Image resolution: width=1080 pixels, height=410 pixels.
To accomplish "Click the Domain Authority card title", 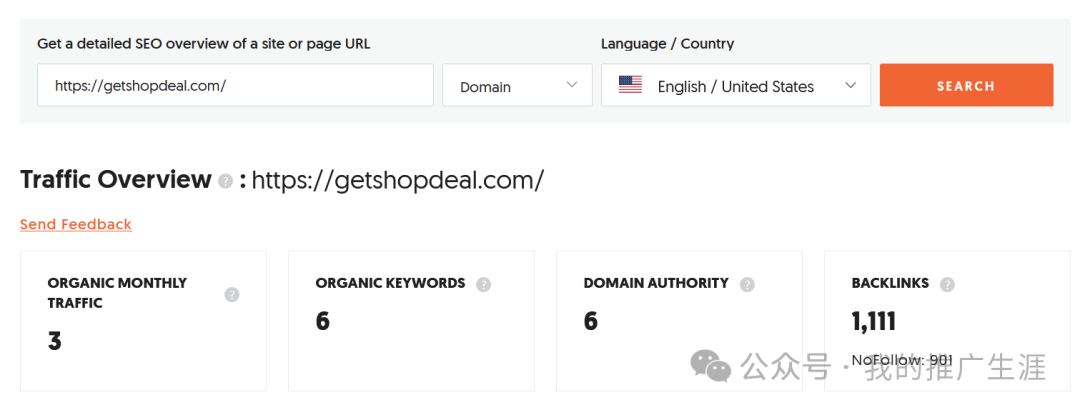I will tap(656, 283).
